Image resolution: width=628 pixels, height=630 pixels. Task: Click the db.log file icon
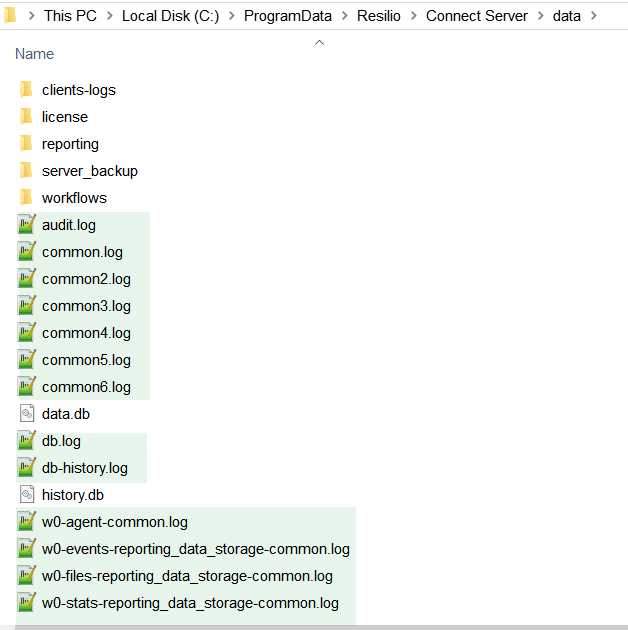[26, 441]
